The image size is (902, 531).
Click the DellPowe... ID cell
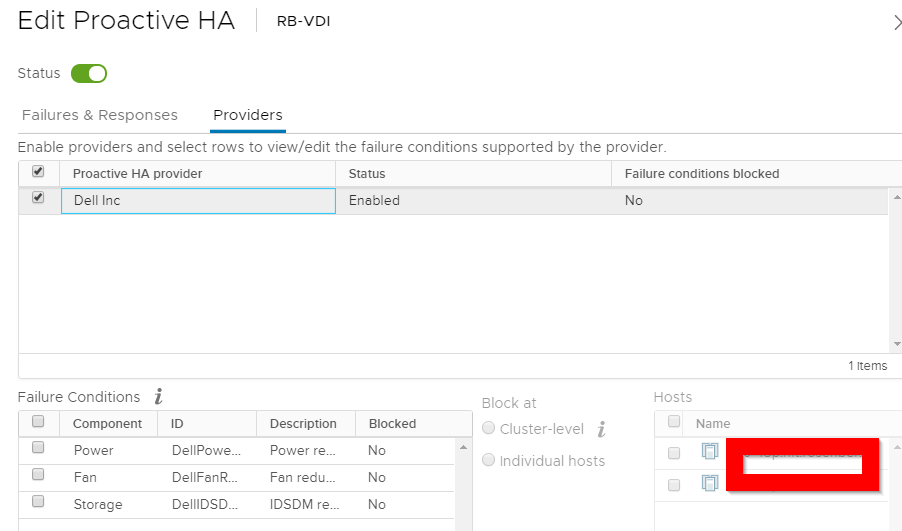(x=206, y=450)
